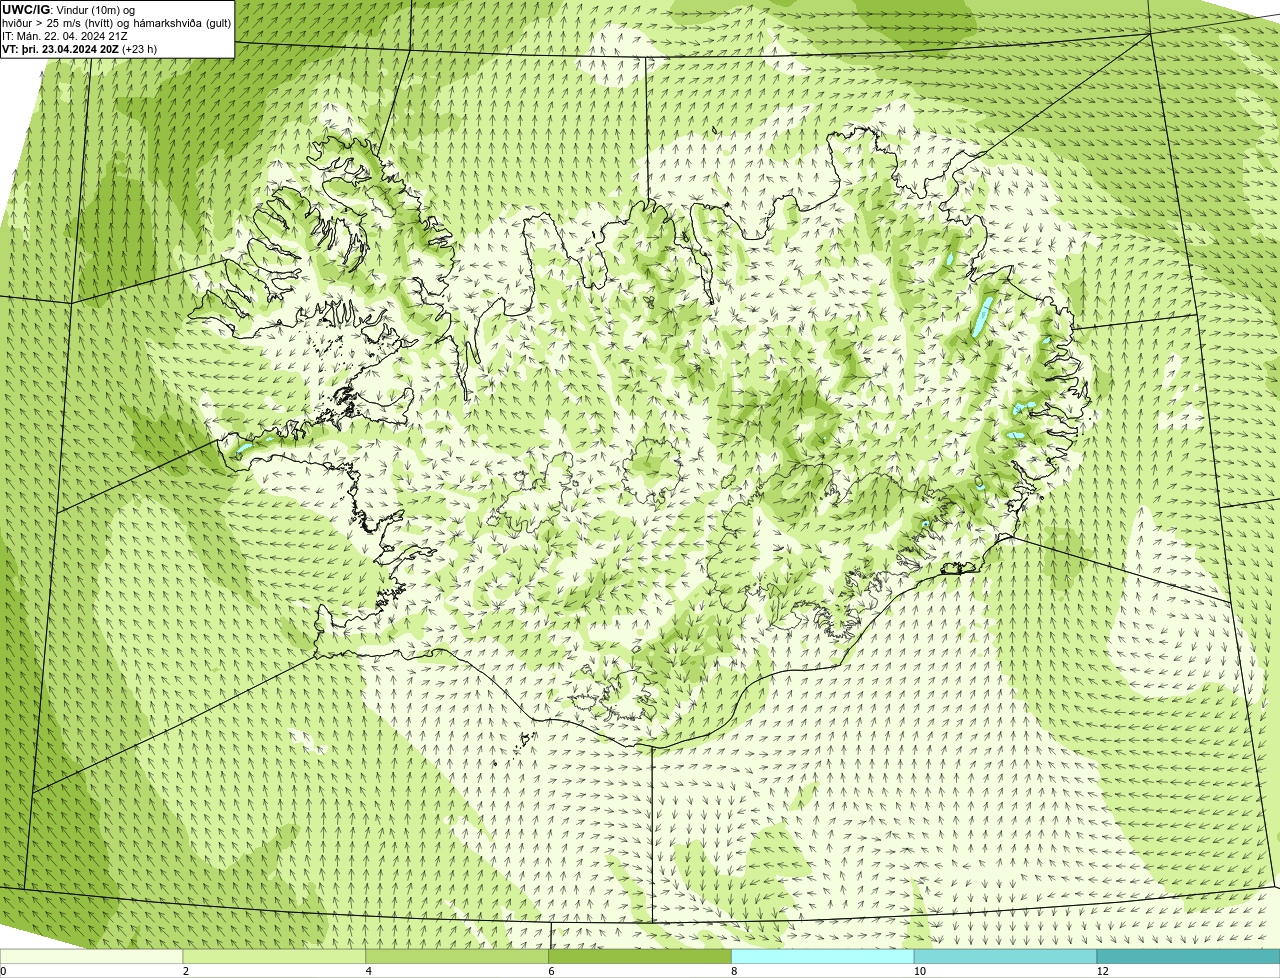Click the light green 2–4 colorbar segment
This screenshot has width=1280, height=978.
(275, 957)
